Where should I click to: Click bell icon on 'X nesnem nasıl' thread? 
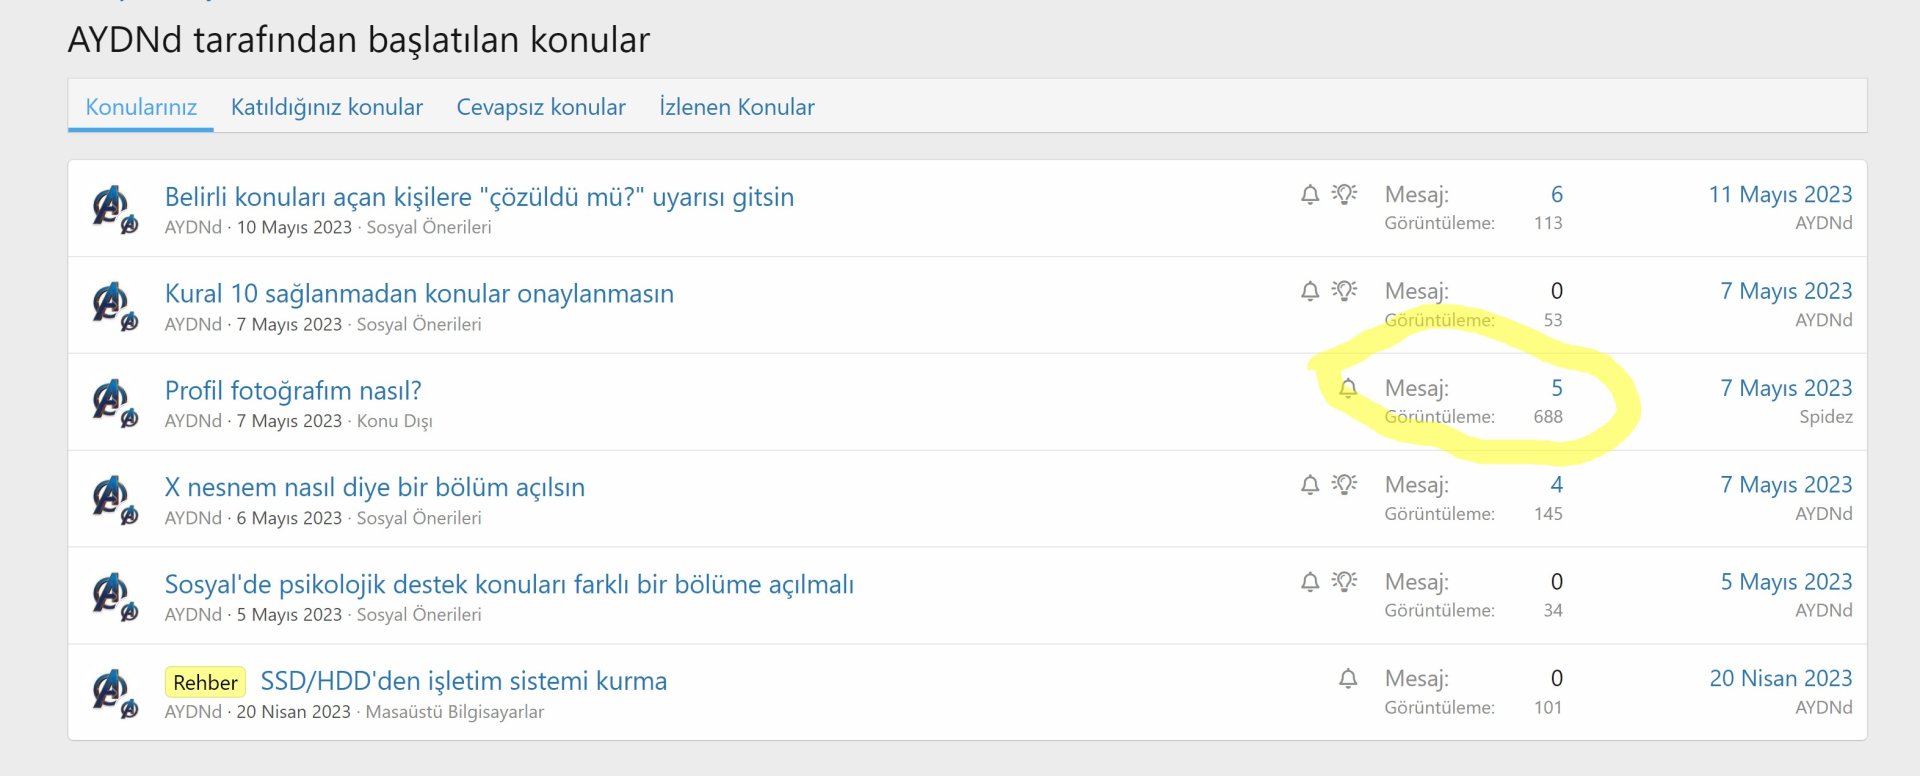click(x=1310, y=485)
